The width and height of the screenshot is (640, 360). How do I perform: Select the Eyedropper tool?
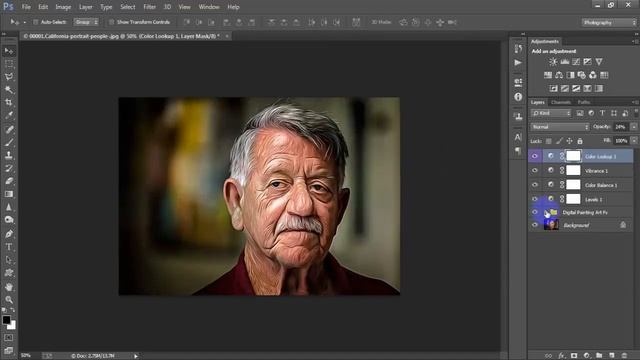point(9,116)
